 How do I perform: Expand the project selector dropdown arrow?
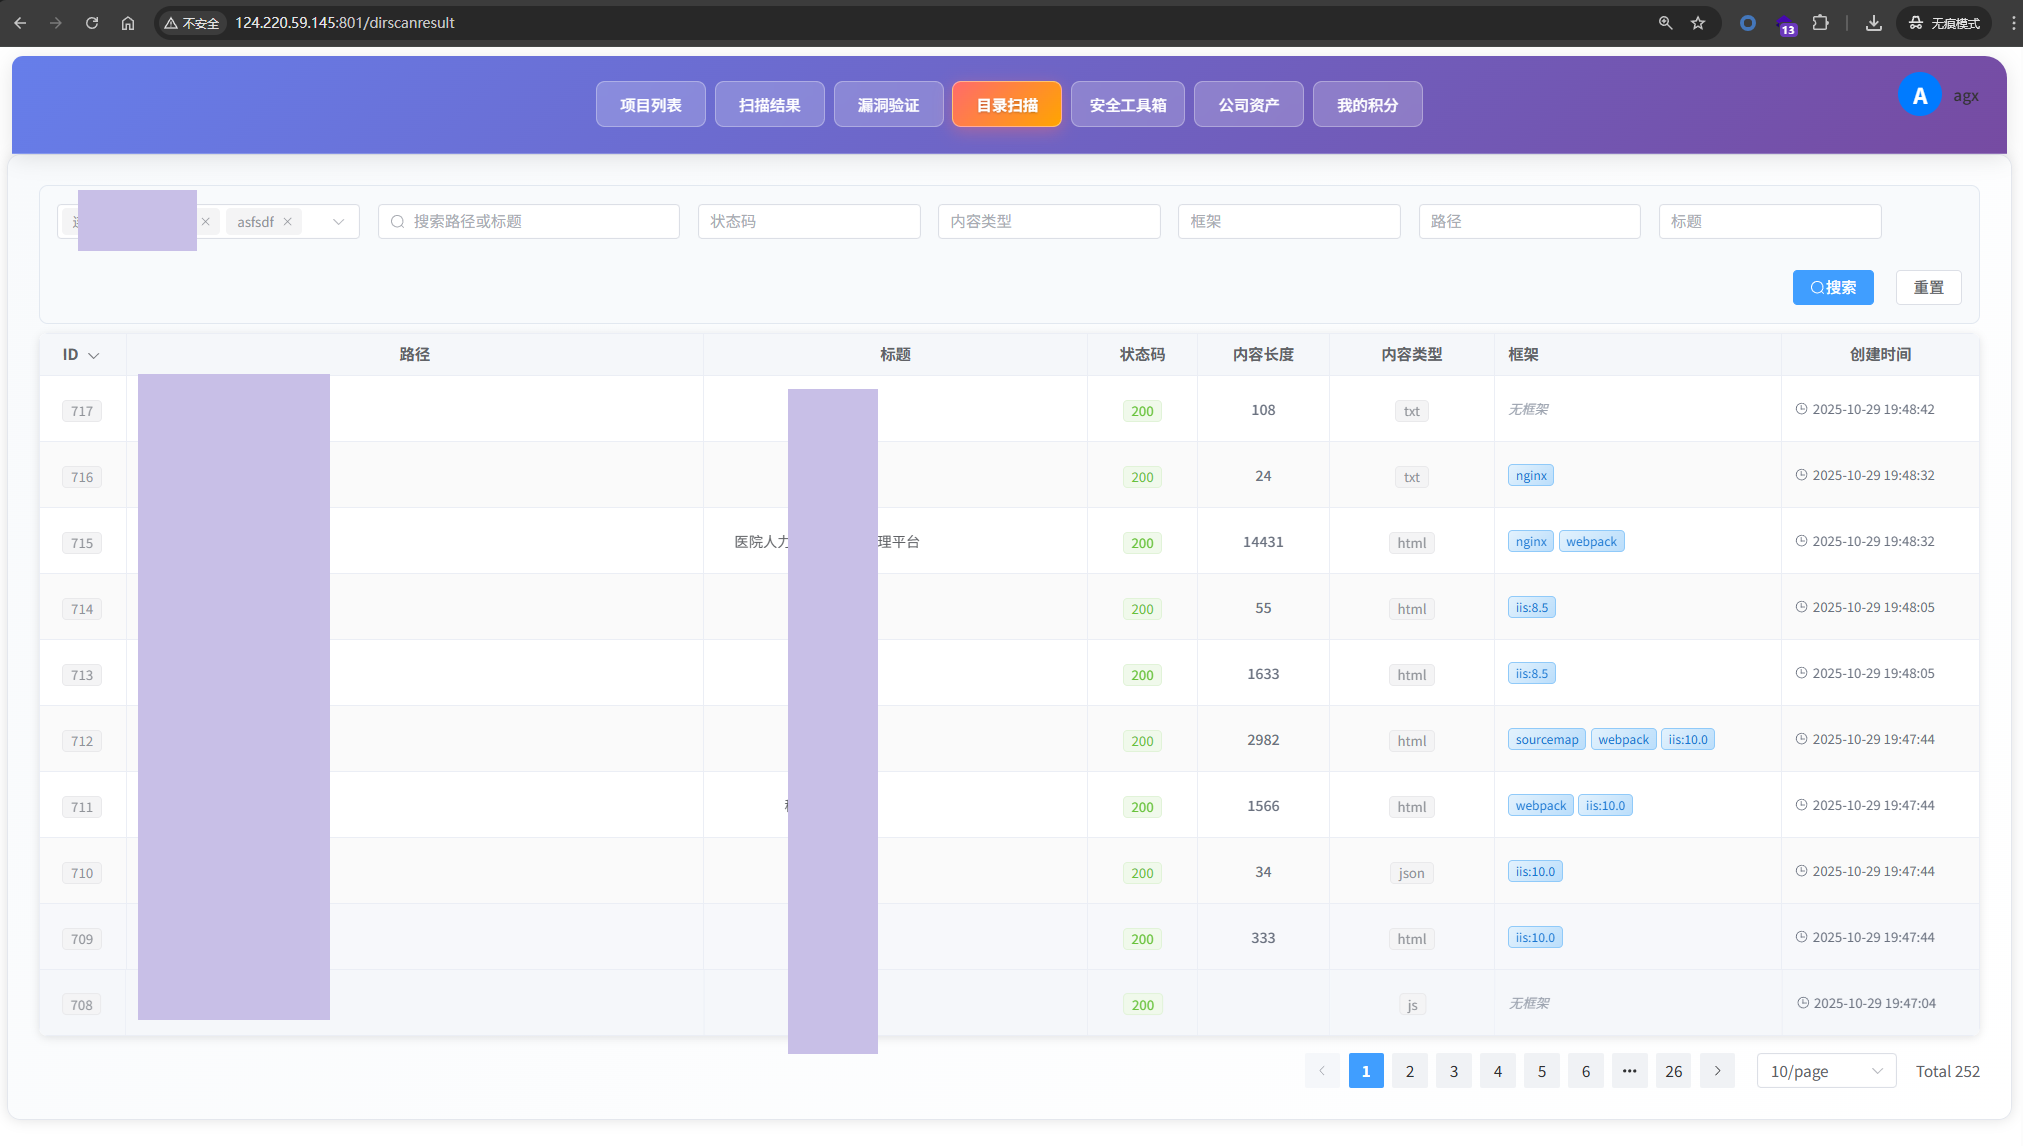coord(339,222)
